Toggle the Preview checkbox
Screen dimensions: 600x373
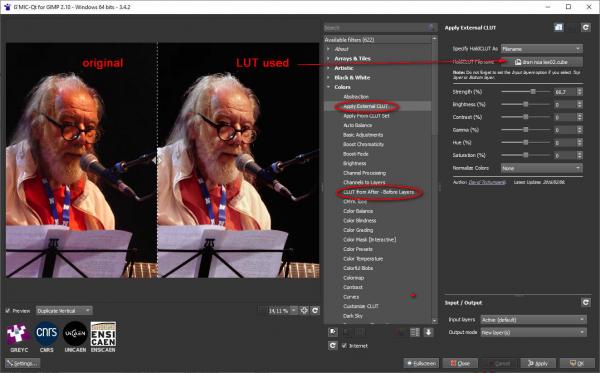point(8,311)
